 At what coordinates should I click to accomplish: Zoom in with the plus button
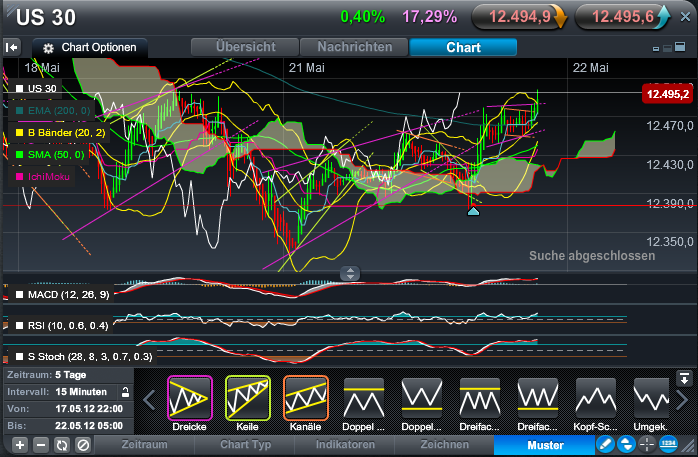tap(20, 445)
